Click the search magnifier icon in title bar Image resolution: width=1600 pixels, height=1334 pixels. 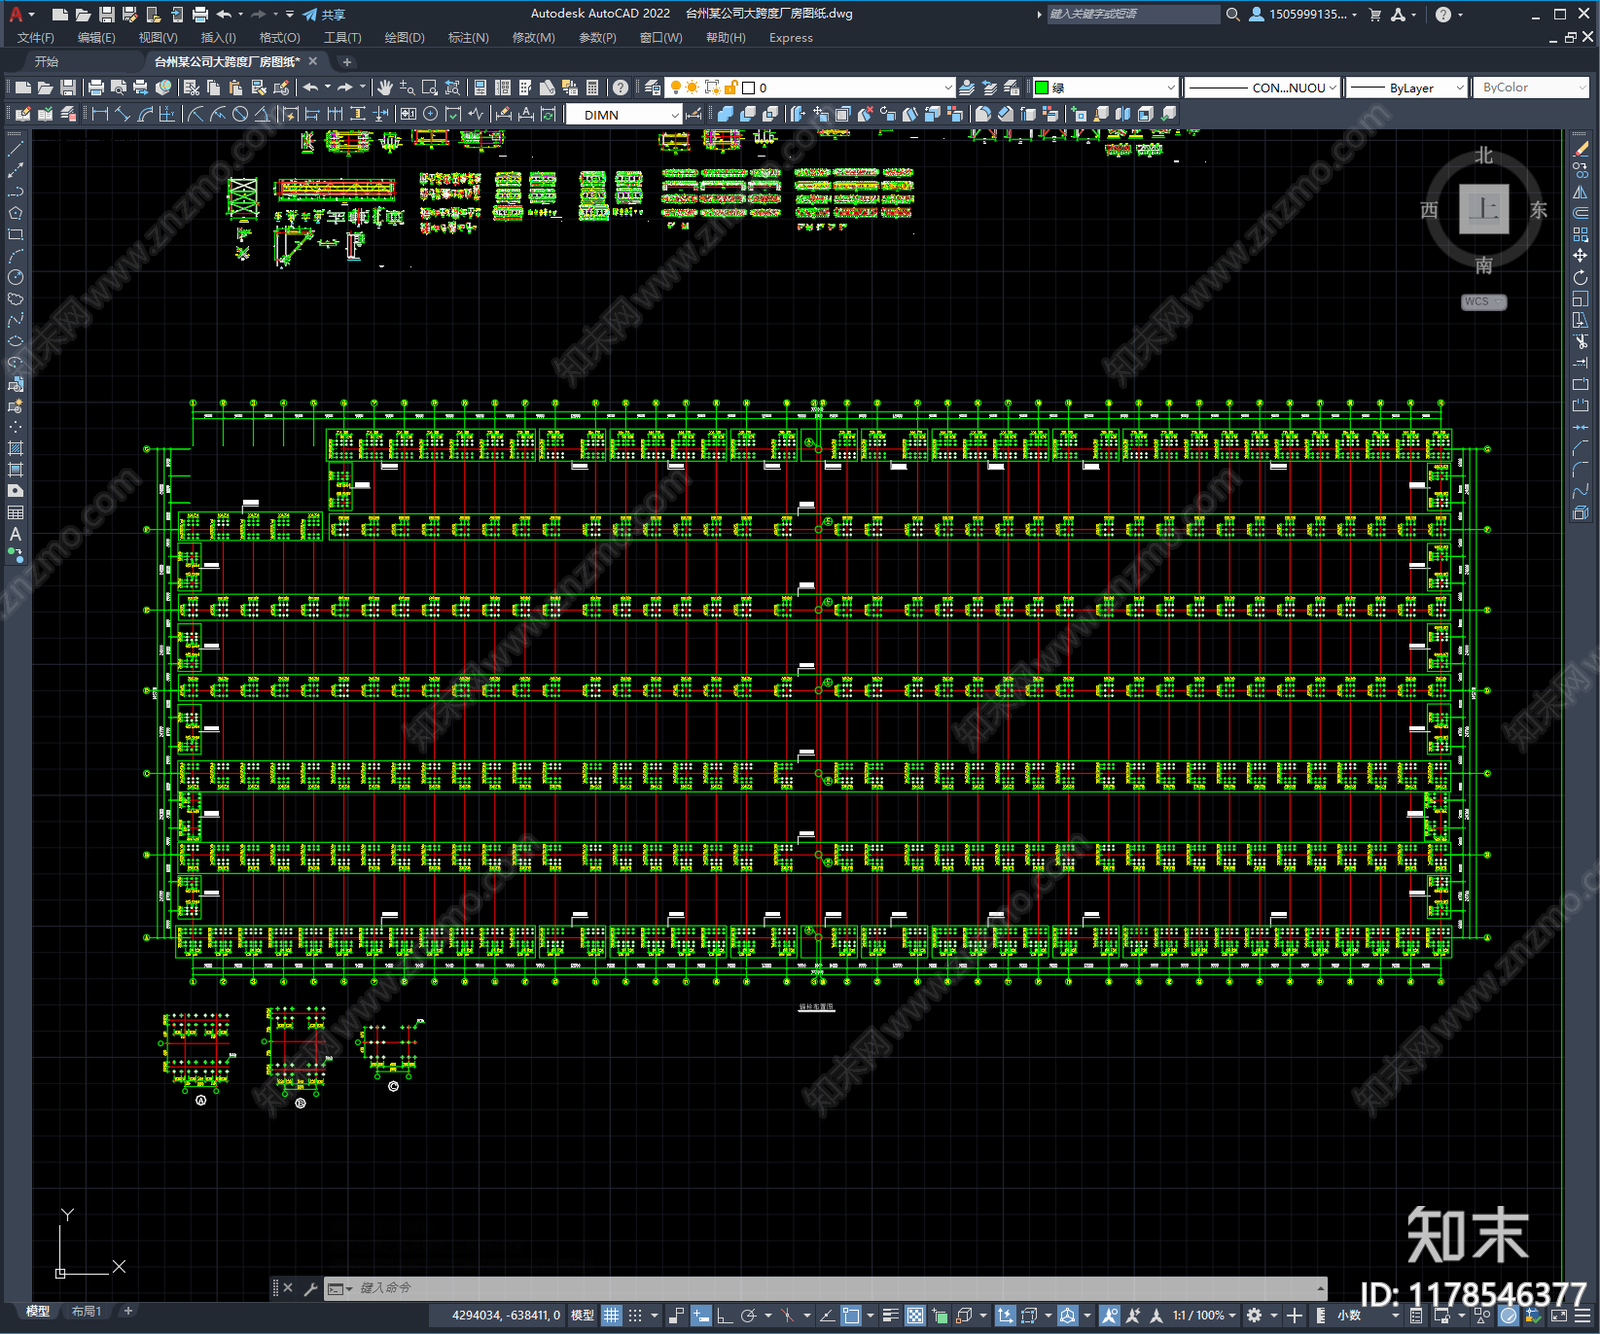click(x=1233, y=14)
